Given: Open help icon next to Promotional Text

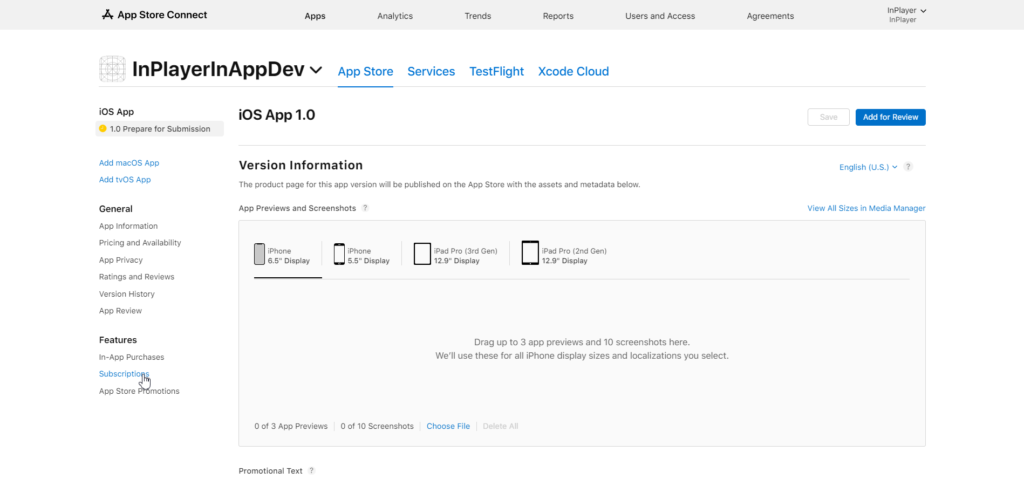Looking at the screenshot, I should coord(312,471).
